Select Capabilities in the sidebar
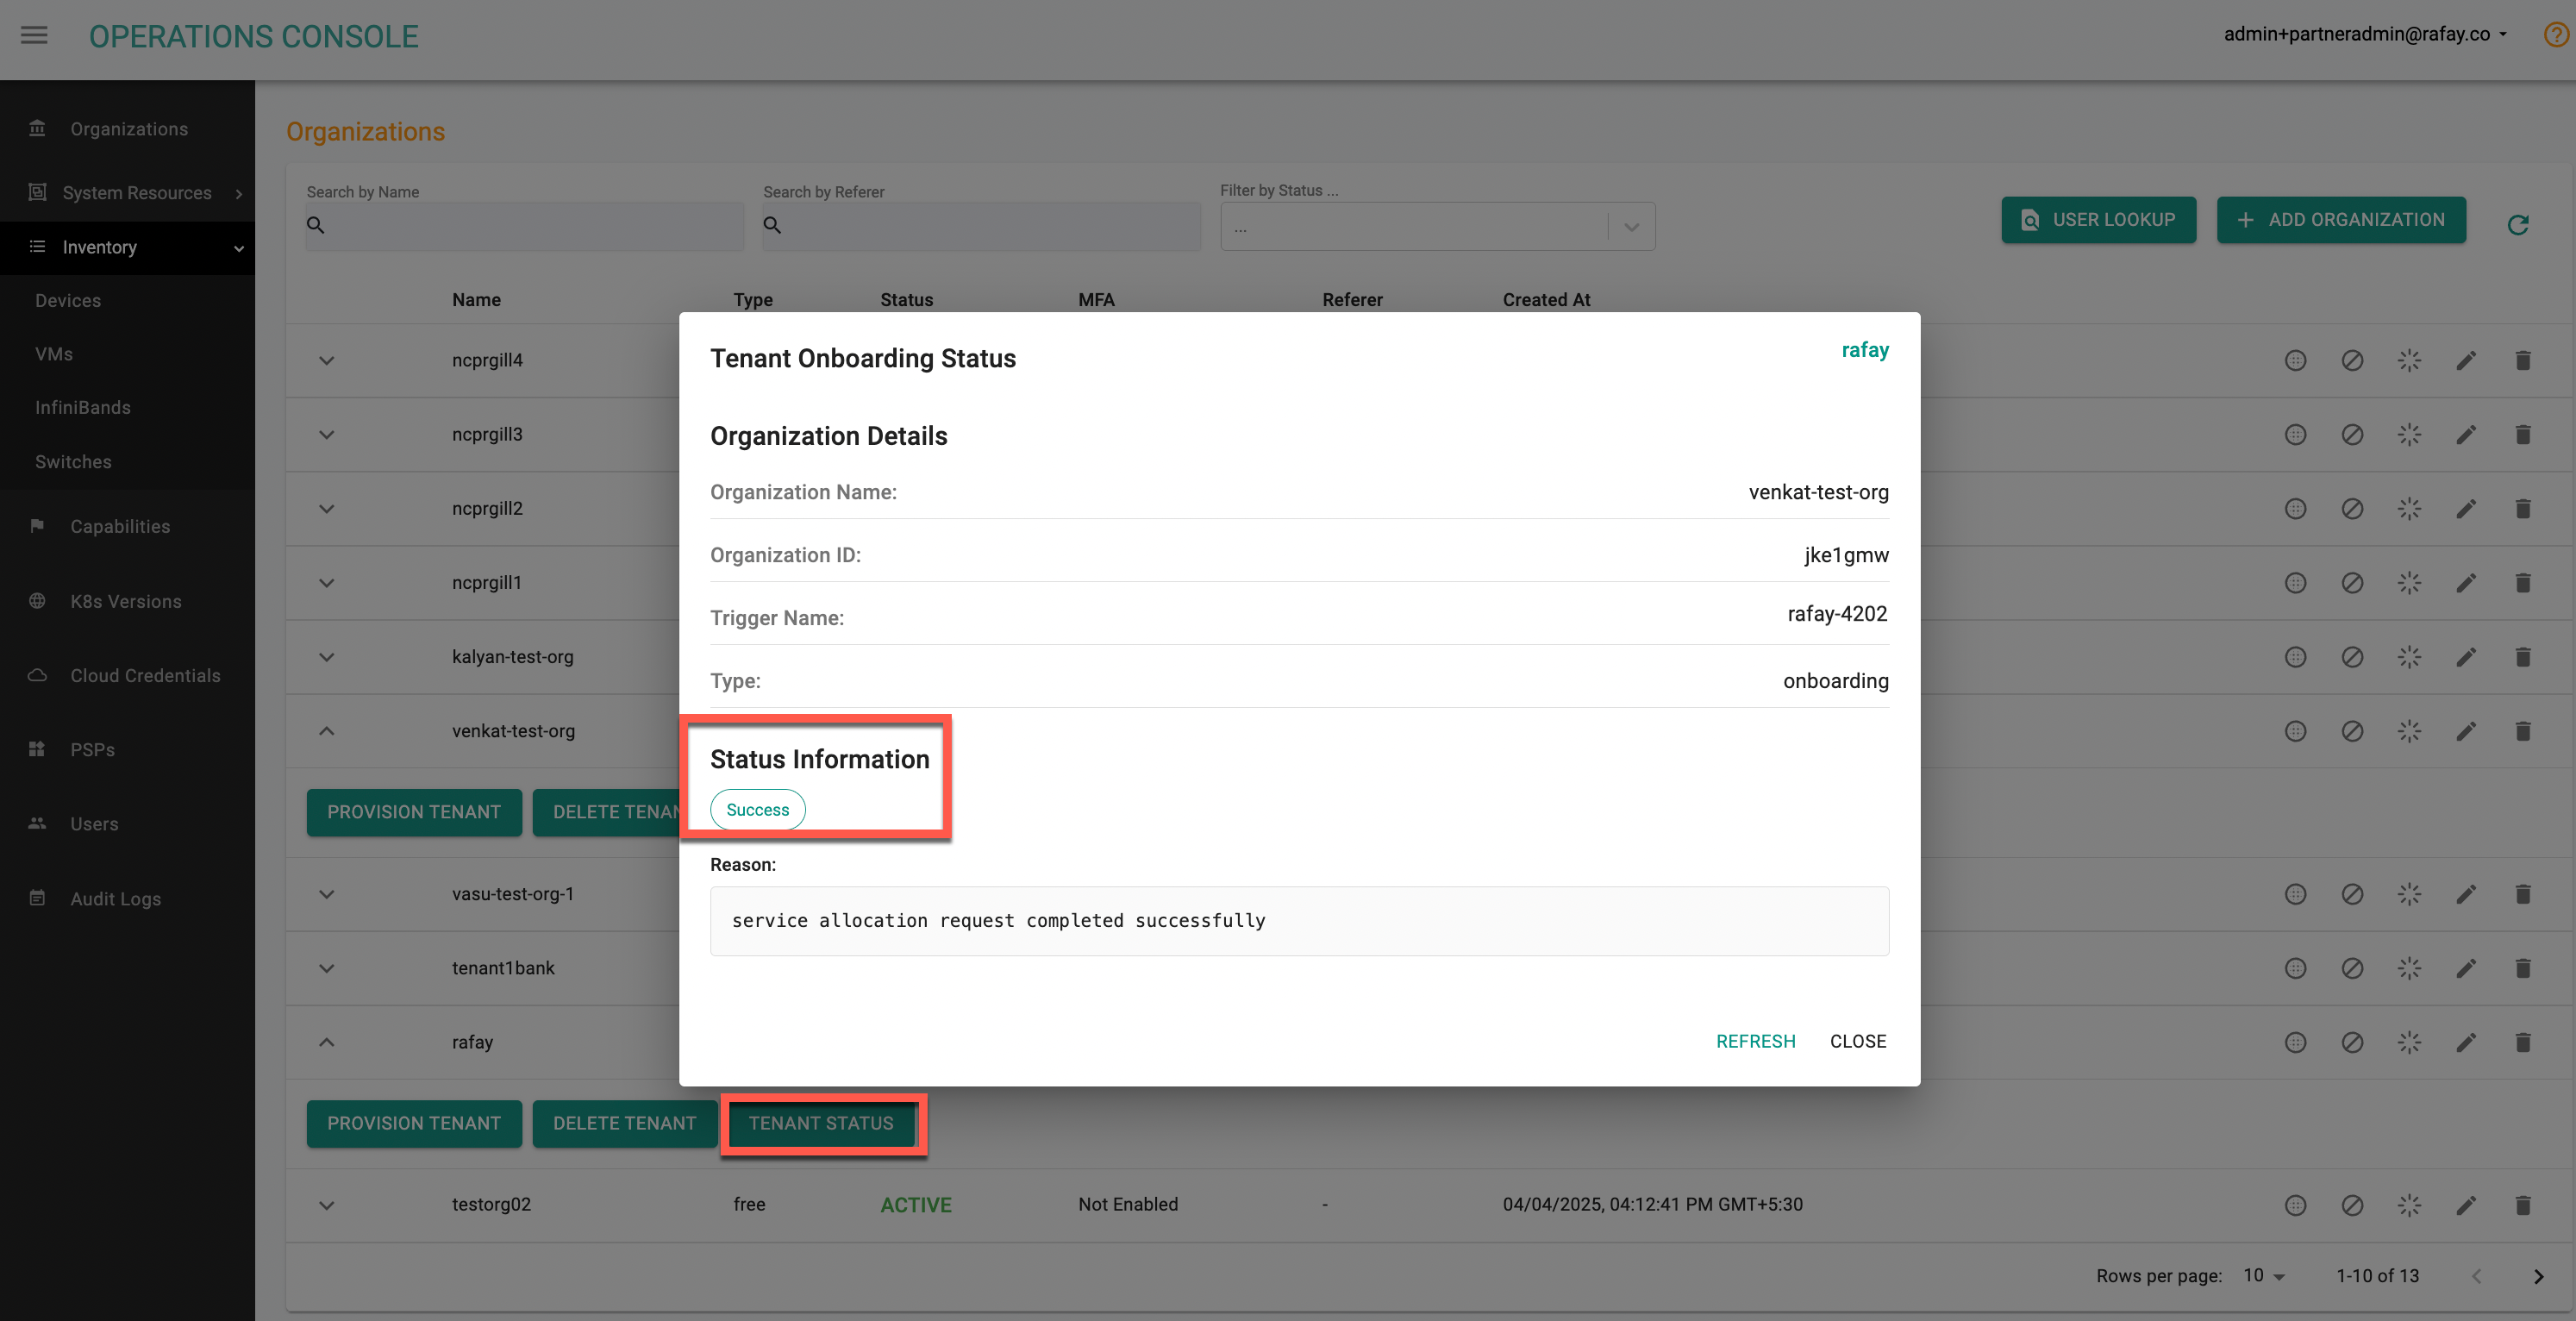The image size is (2576, 1321). 119,525
